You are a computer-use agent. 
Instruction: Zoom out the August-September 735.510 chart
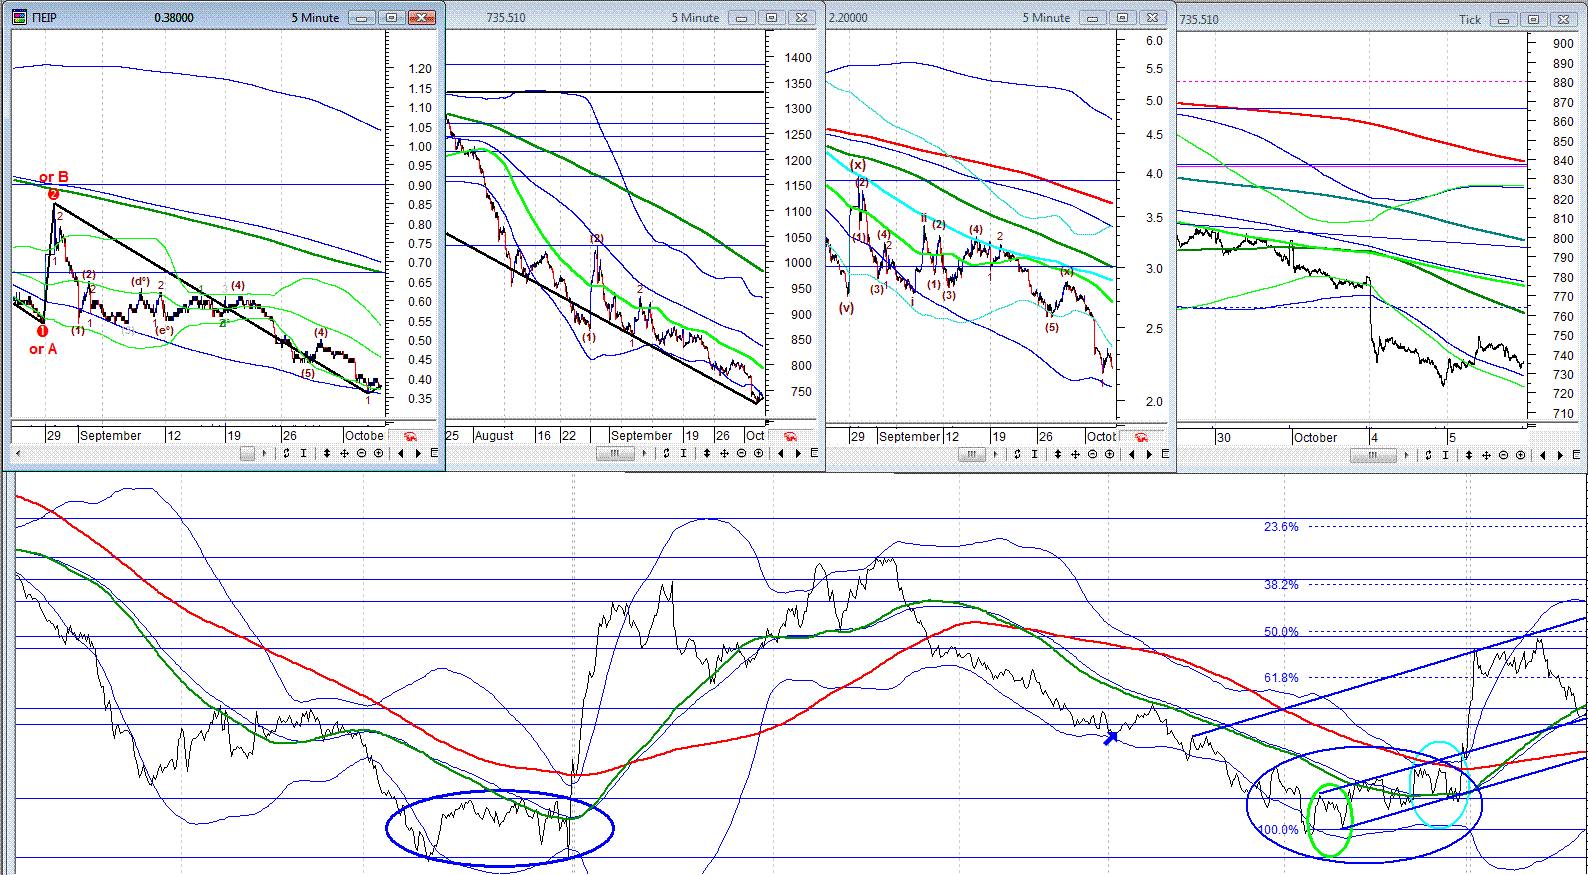(x=741, y=453)
